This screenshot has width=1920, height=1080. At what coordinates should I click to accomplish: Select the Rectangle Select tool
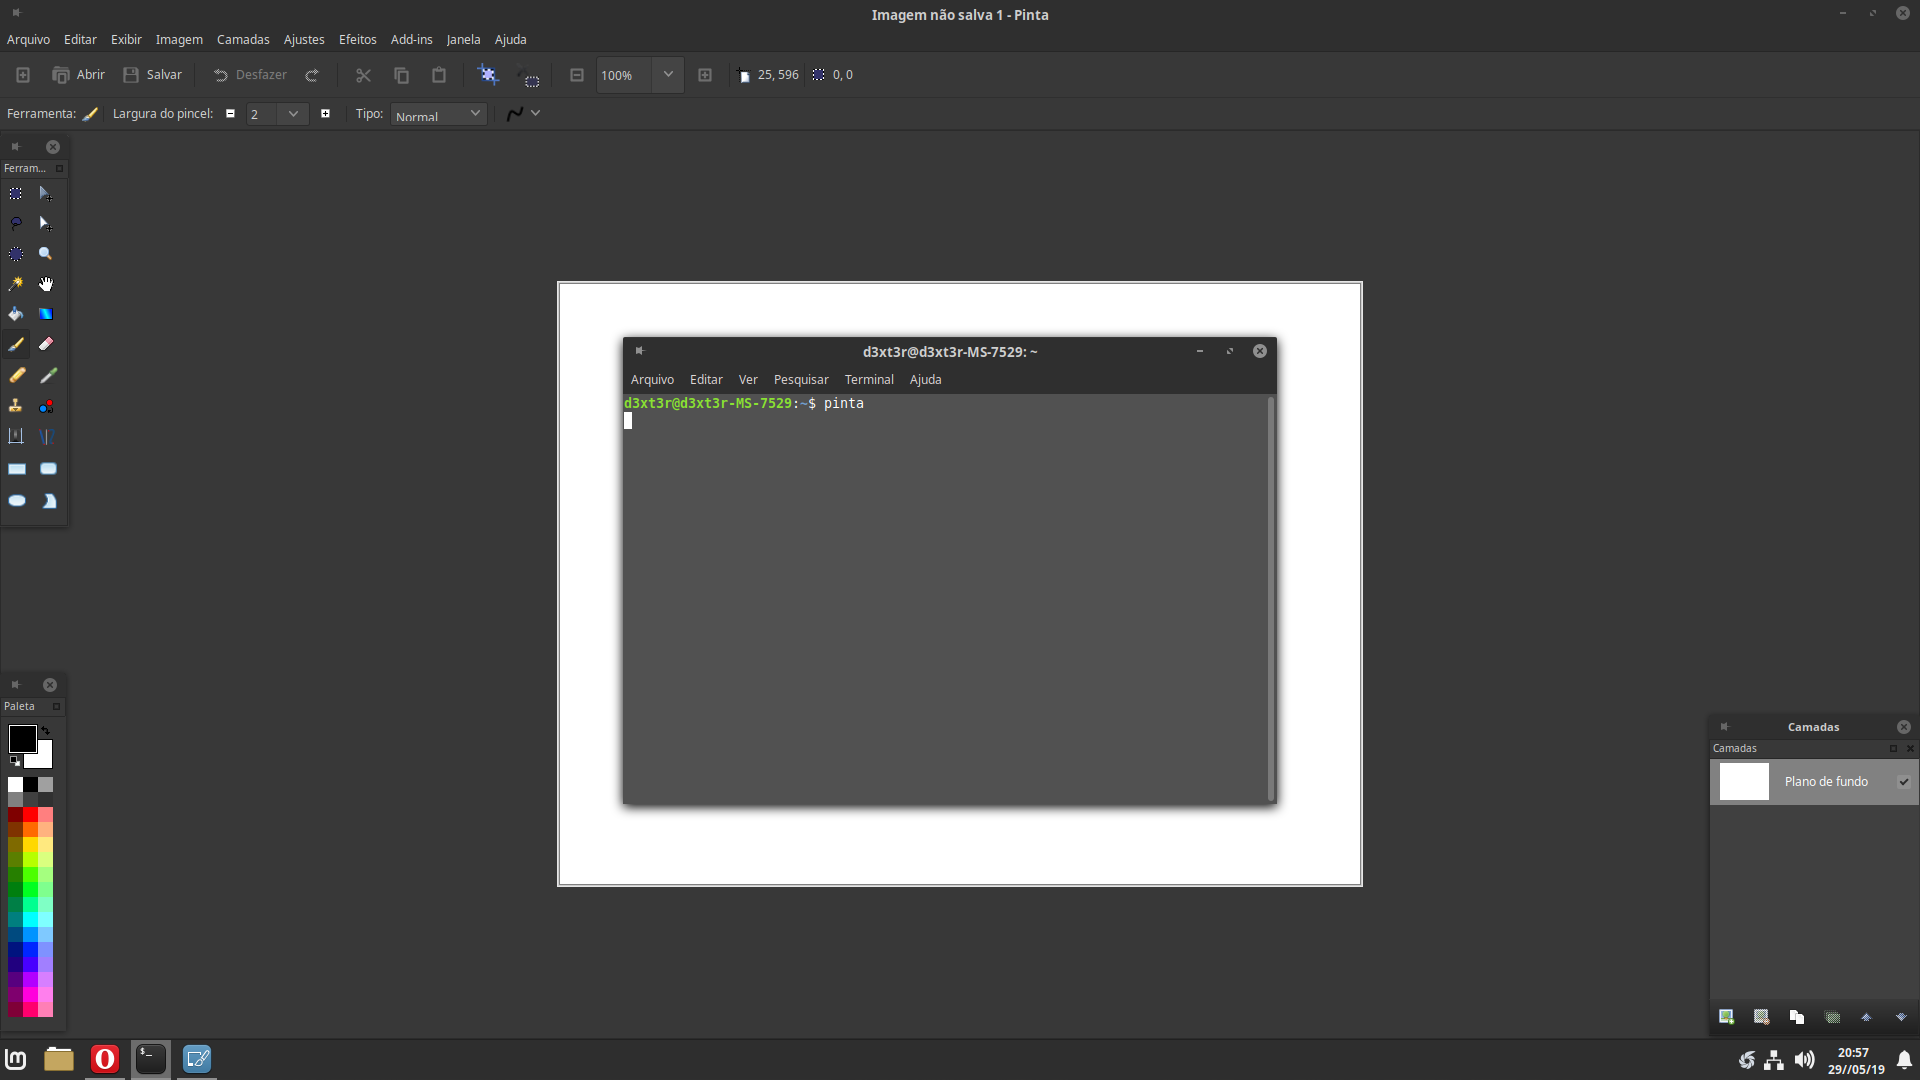16,194
